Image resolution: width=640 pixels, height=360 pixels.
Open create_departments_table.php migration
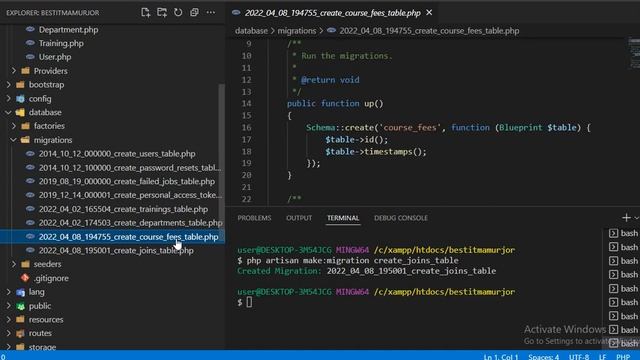point(130,223)
